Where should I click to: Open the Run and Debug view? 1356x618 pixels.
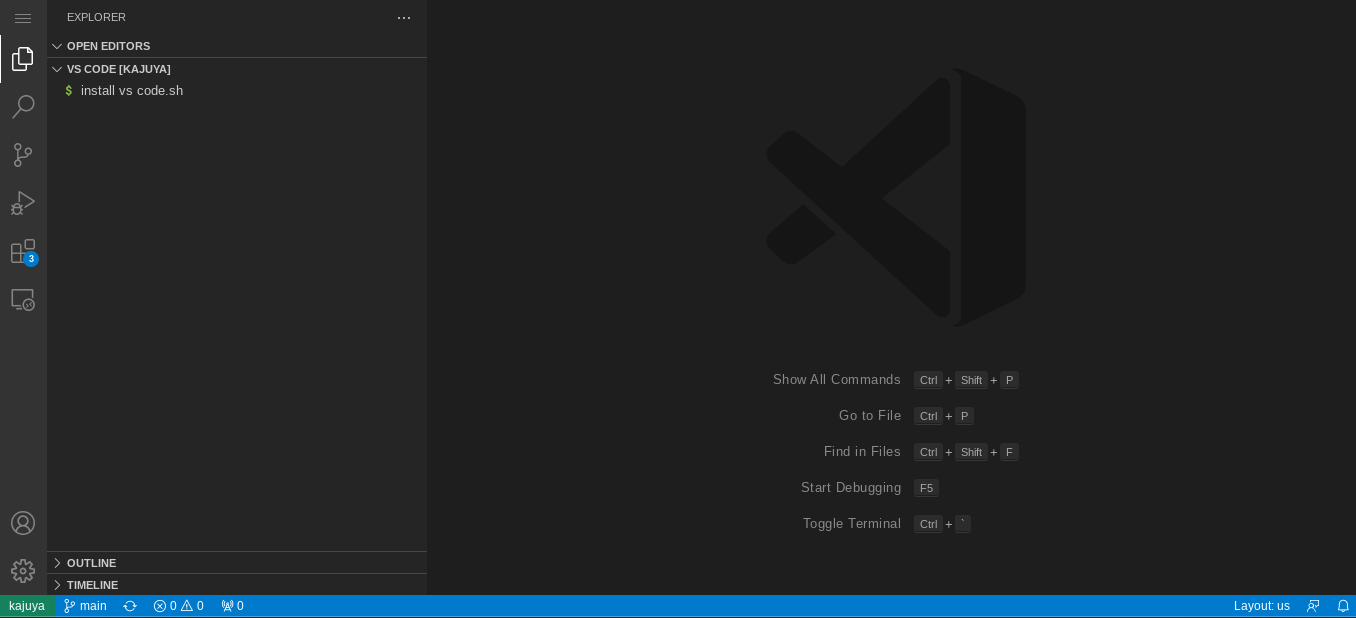[x=23, y=203]
